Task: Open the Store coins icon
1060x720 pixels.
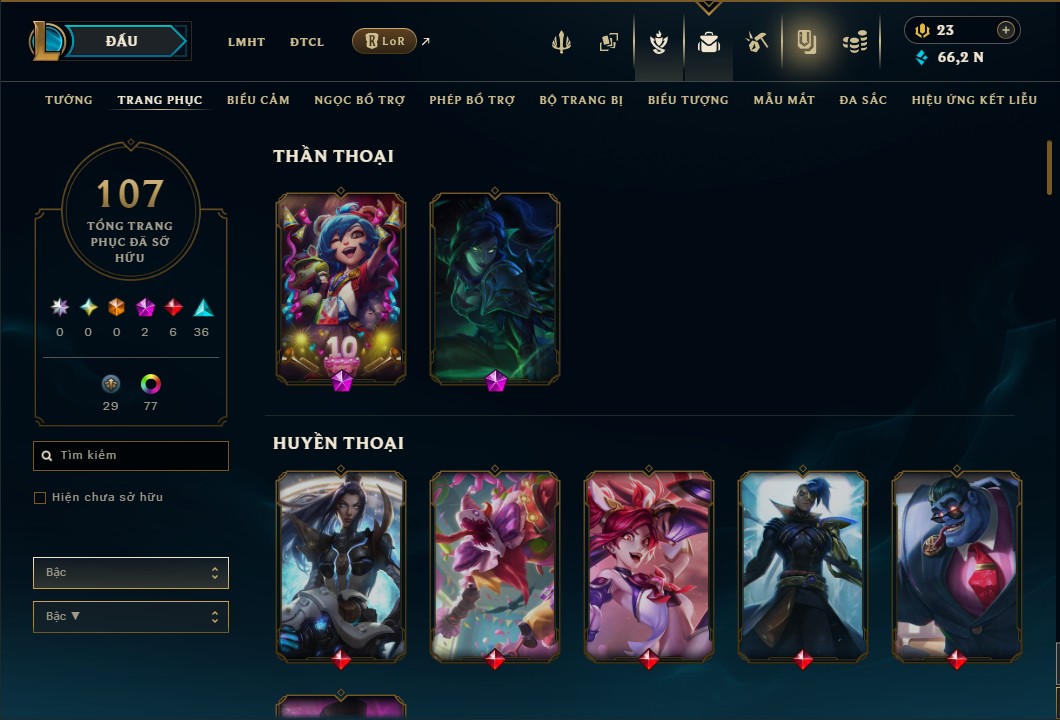Action: pos(855,42)
